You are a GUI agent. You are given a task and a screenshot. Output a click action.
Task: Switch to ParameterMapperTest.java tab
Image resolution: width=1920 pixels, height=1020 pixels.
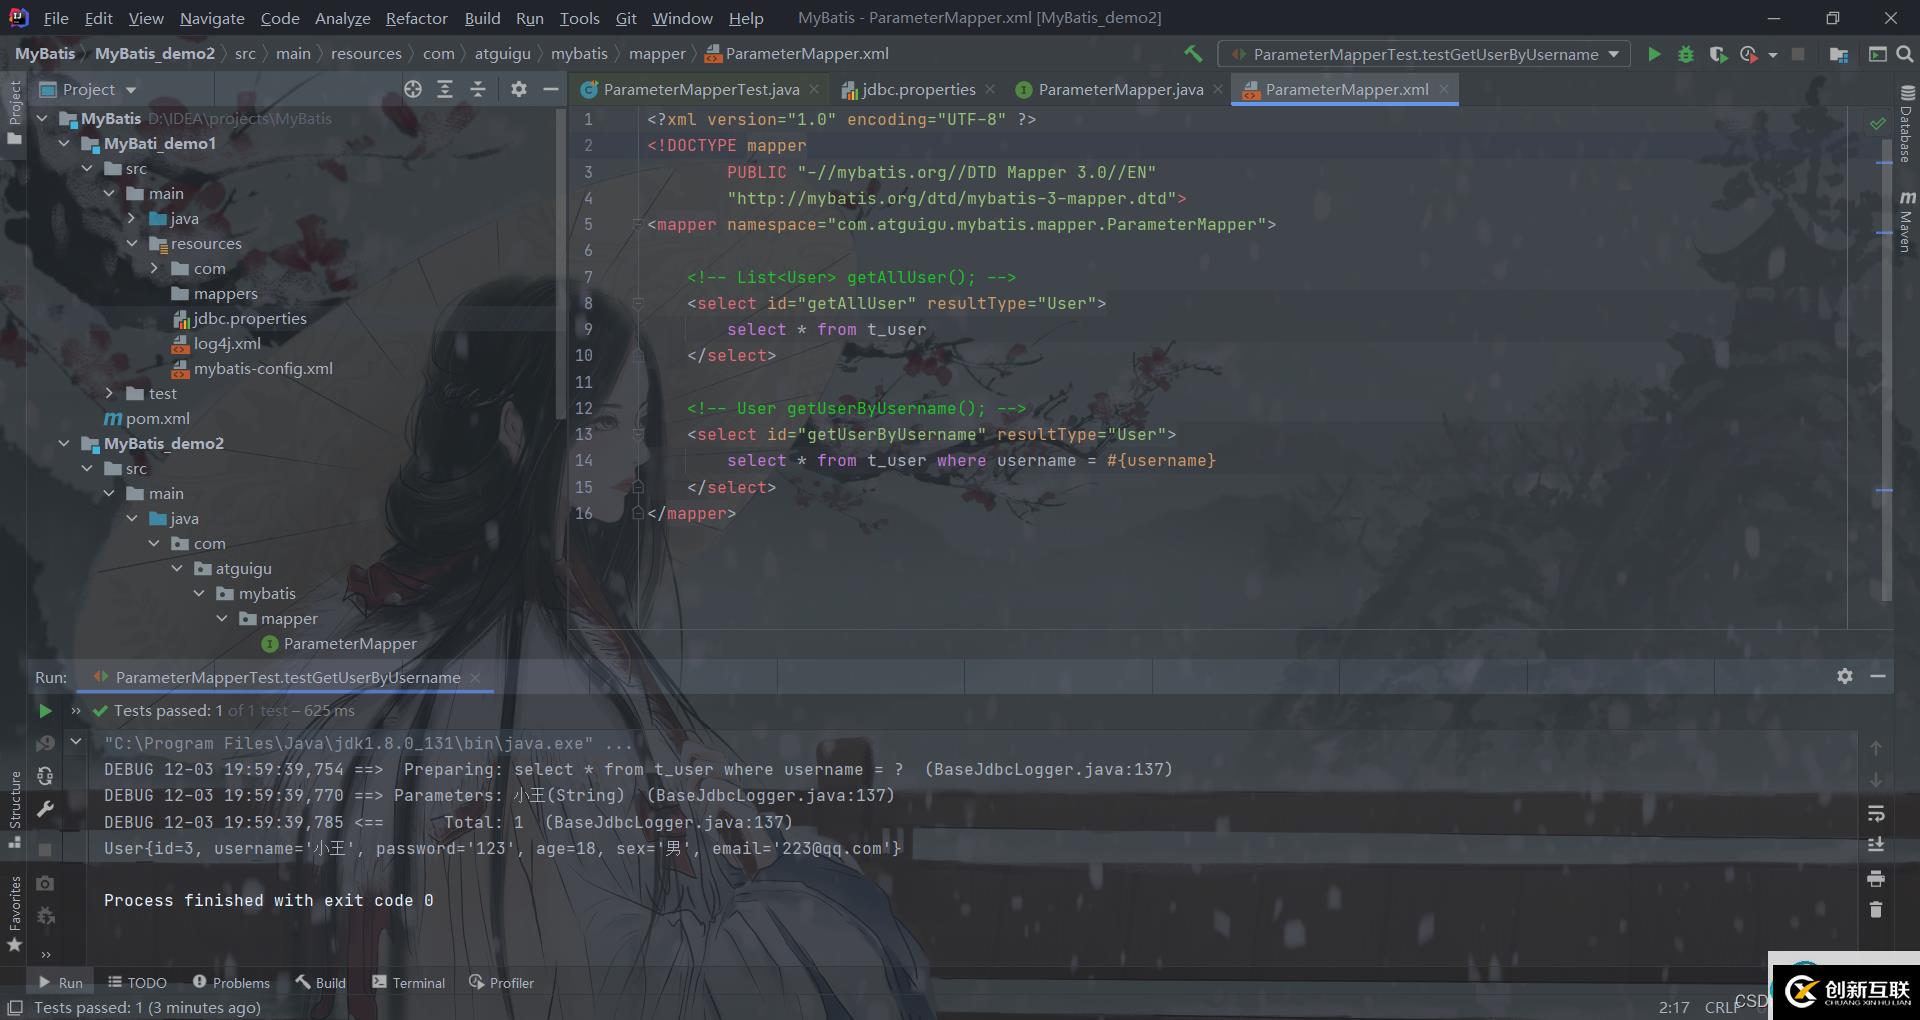click(700, 89)
